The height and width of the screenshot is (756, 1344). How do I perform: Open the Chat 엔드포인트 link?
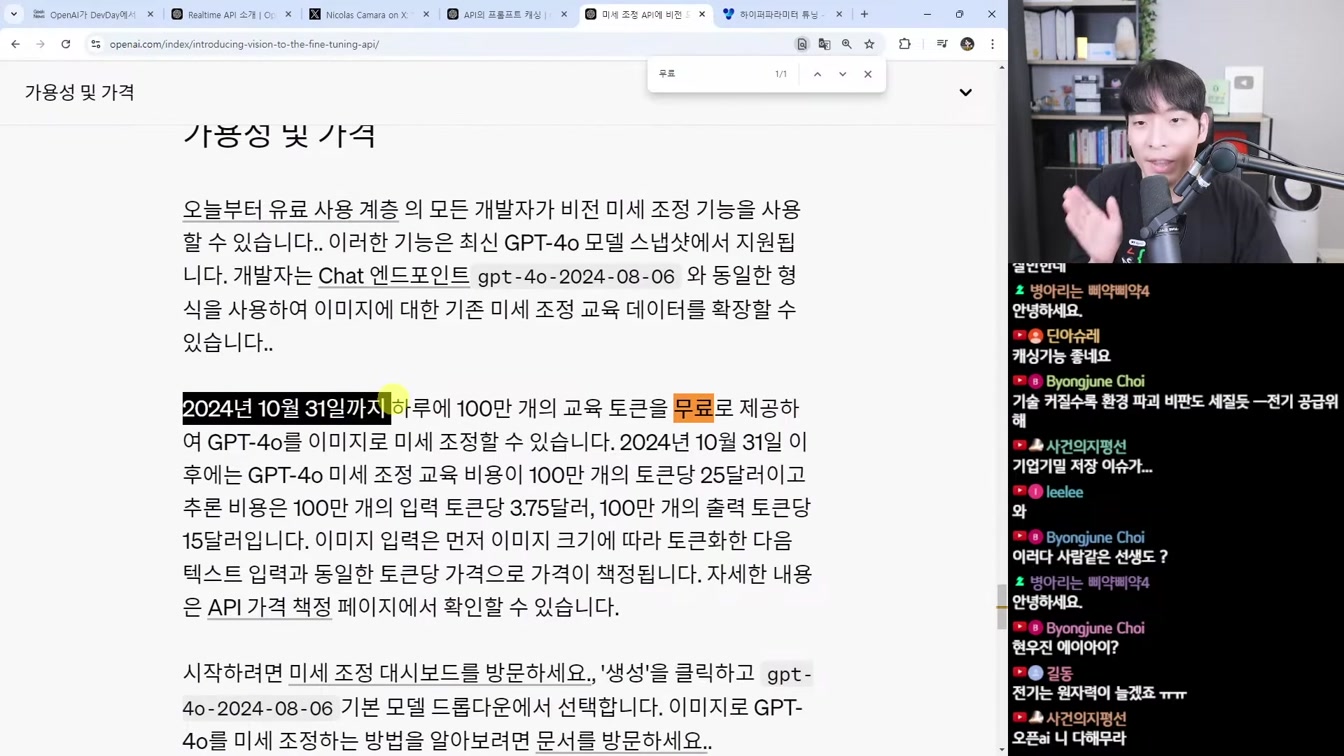pos(393,276)
